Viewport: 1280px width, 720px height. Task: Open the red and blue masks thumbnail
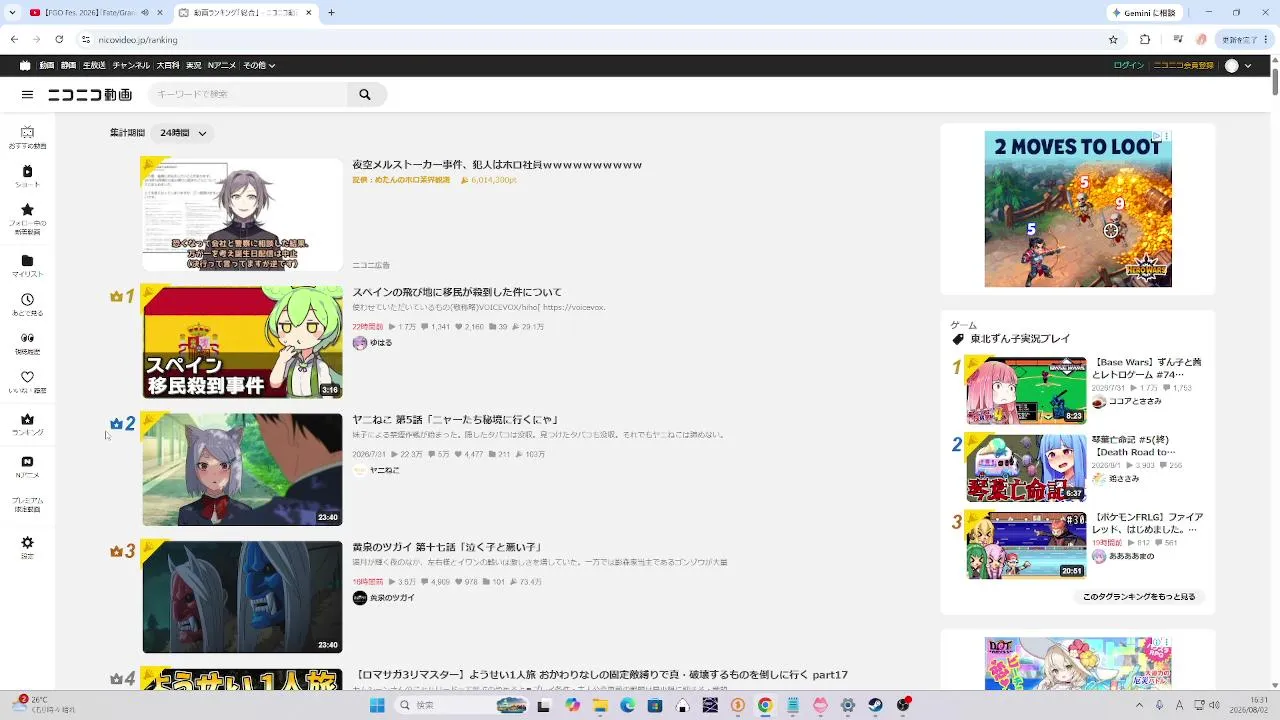(x=242, y=597)
